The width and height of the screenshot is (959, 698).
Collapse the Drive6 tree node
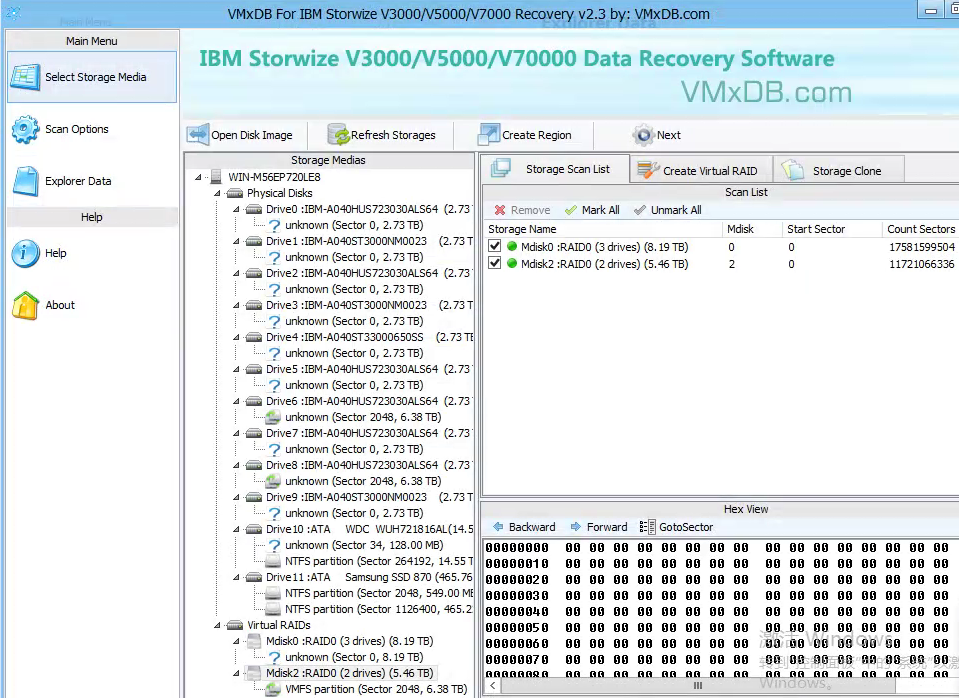click(236, 401)
